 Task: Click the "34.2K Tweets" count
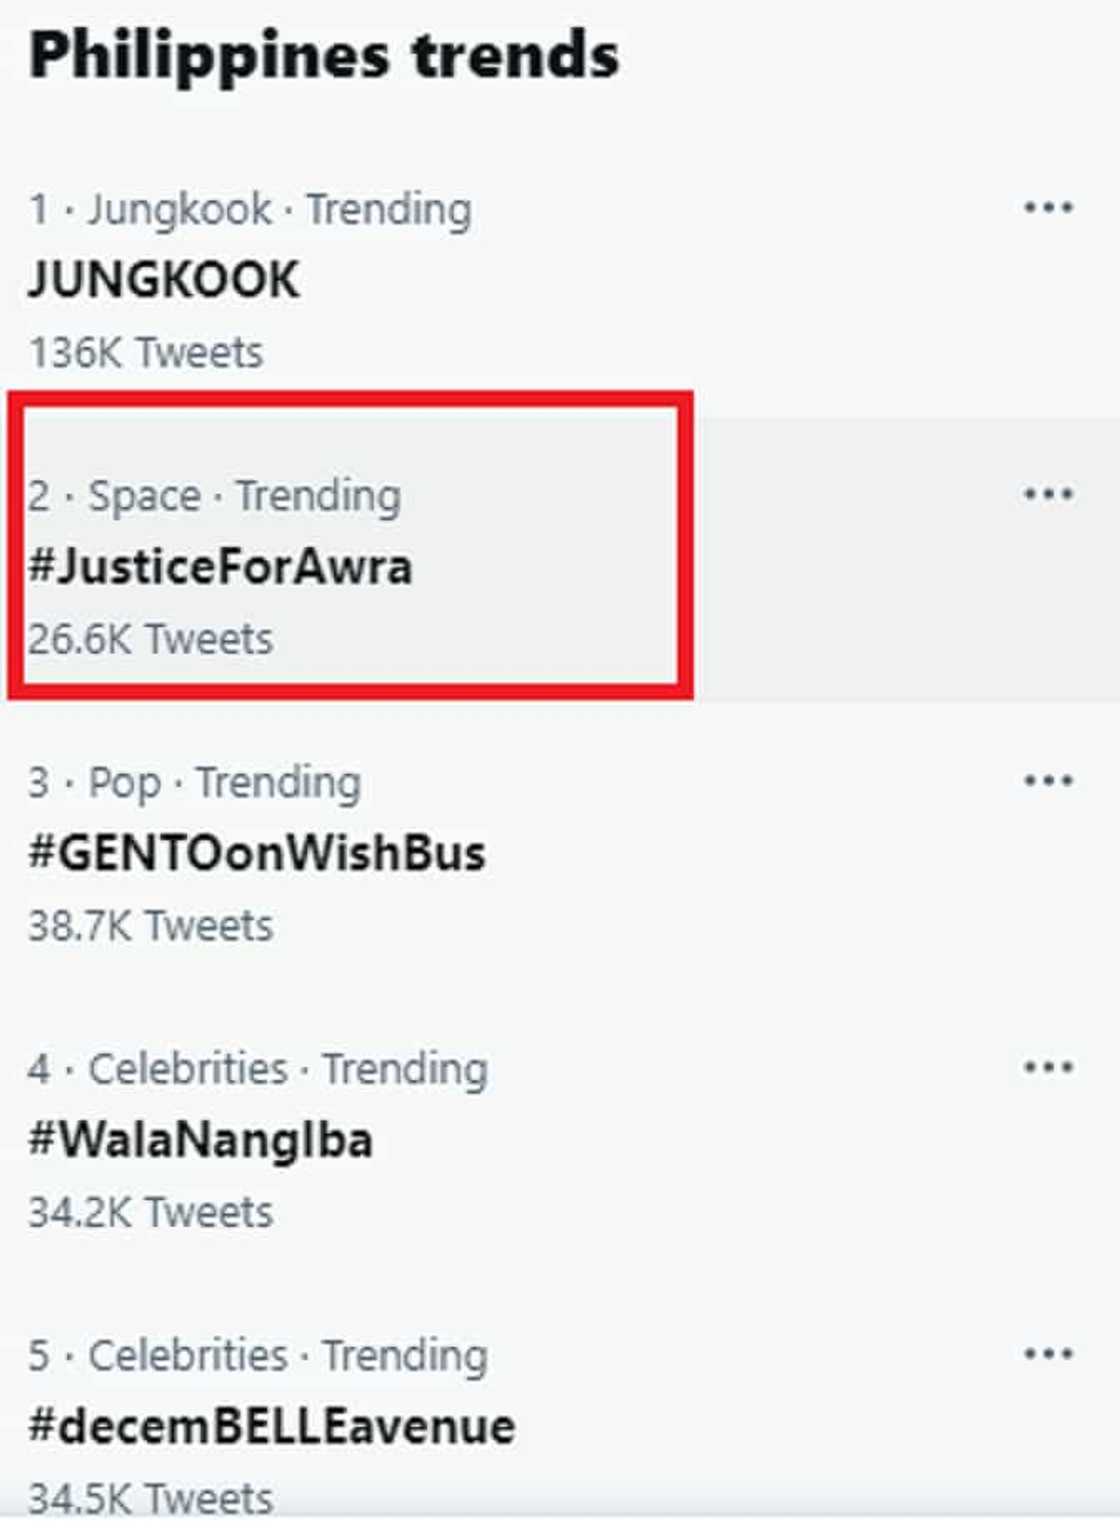pyautogui.click(x=150, y=1212)
